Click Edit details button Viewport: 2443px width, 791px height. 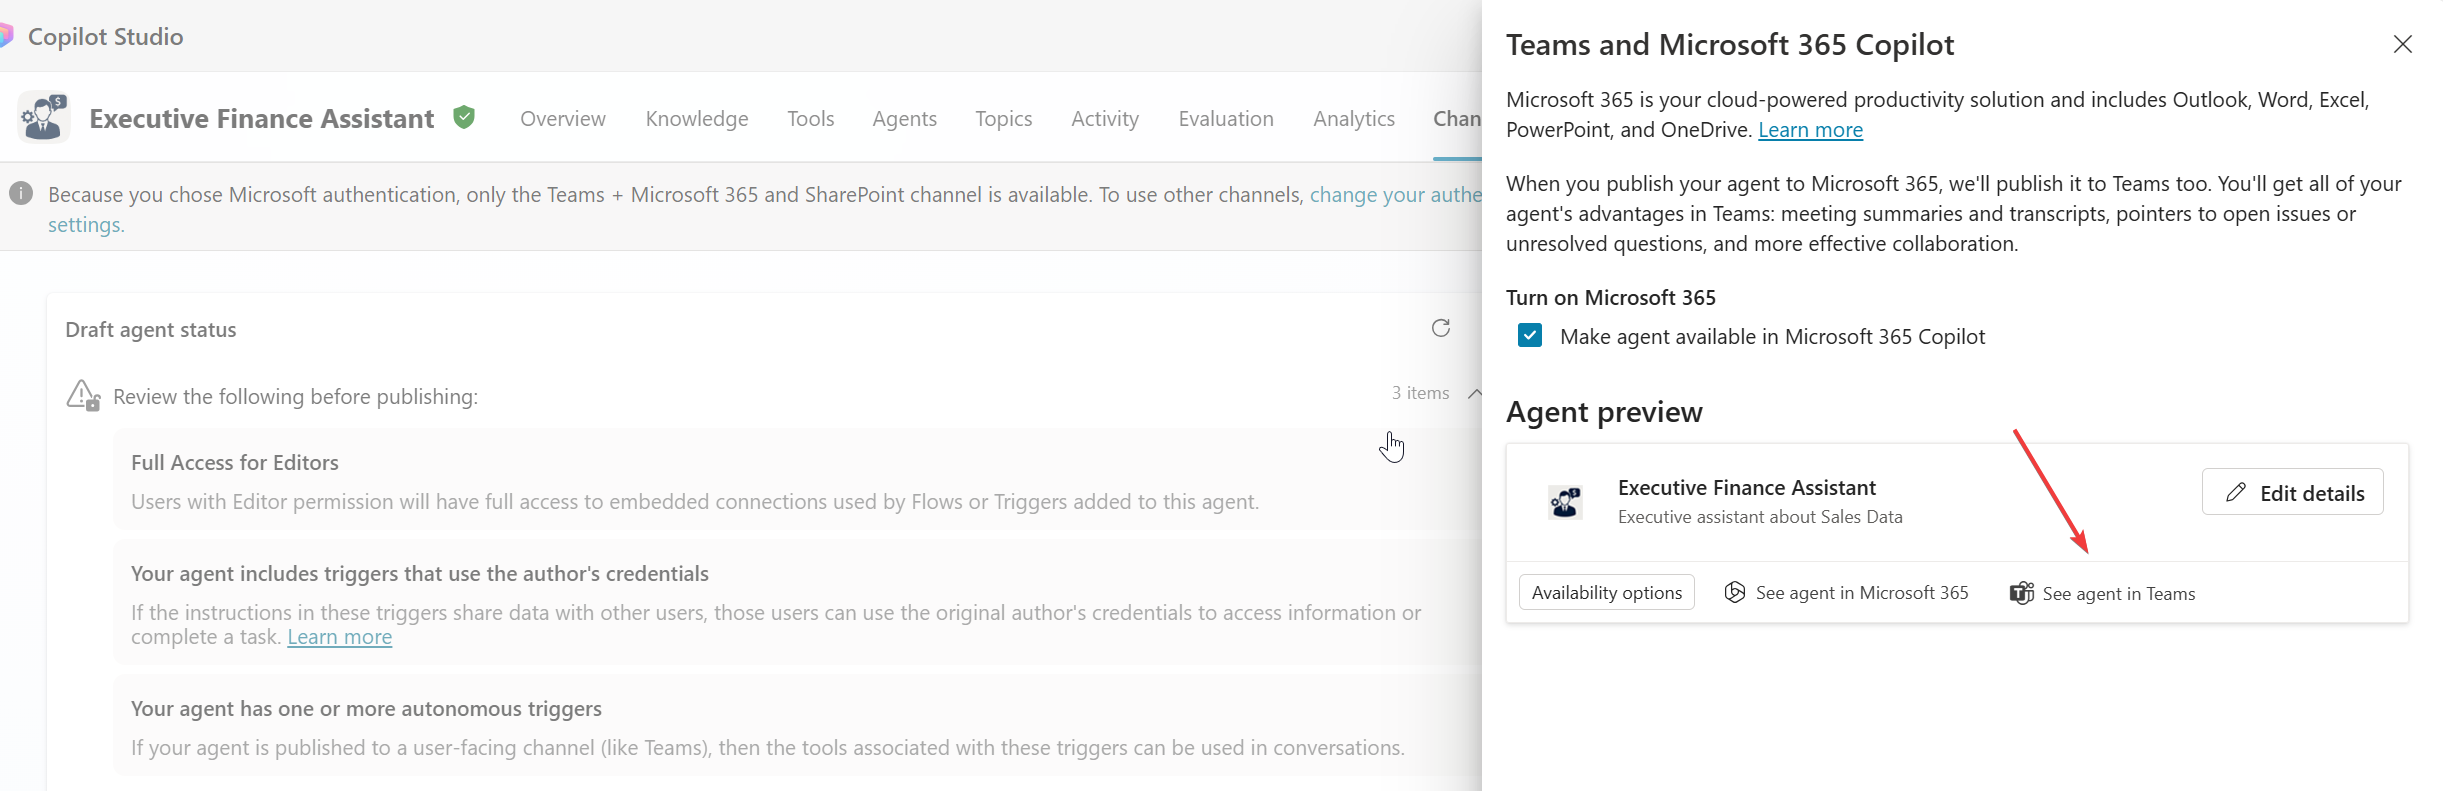tap(2292, 493)
